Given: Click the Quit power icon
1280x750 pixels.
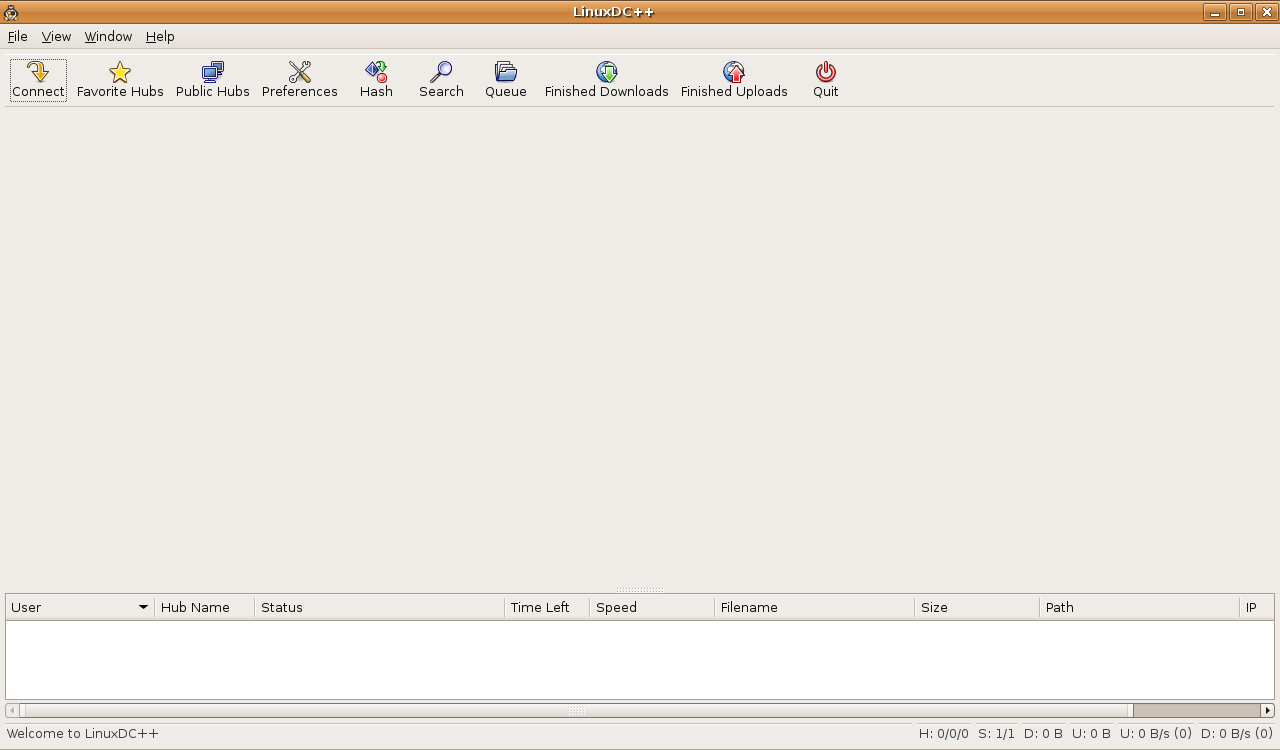Looking at the screenshot, I should coord(826,72).
